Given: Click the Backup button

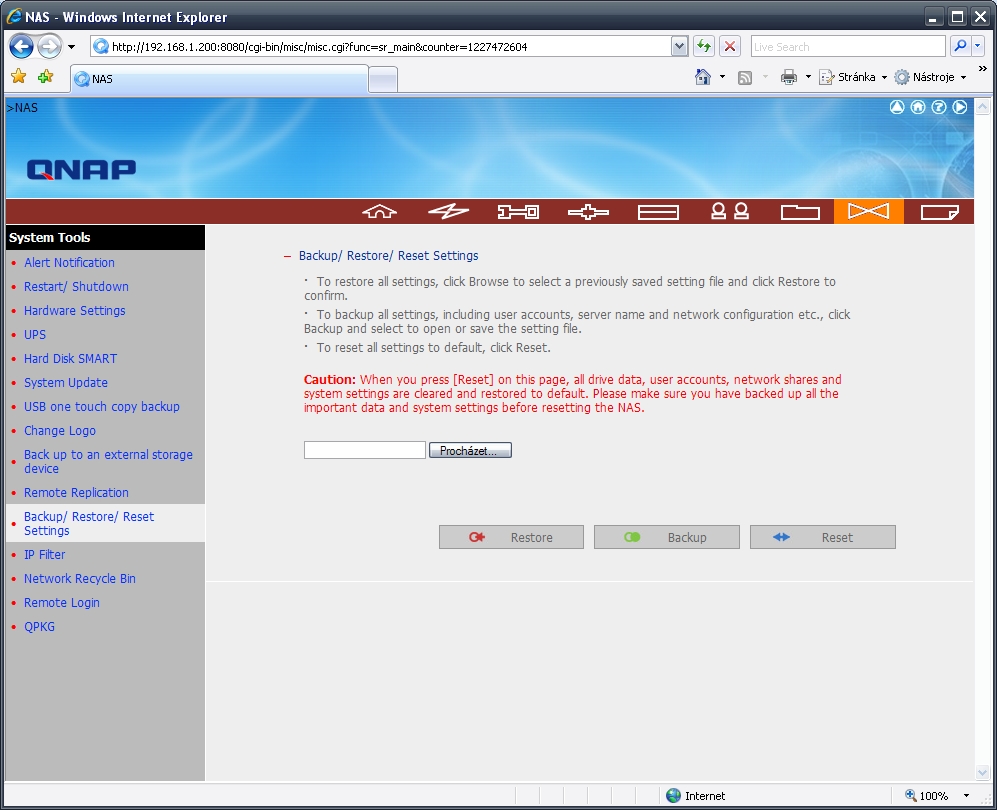Looking at the screenshot, I should pos(667,537).
